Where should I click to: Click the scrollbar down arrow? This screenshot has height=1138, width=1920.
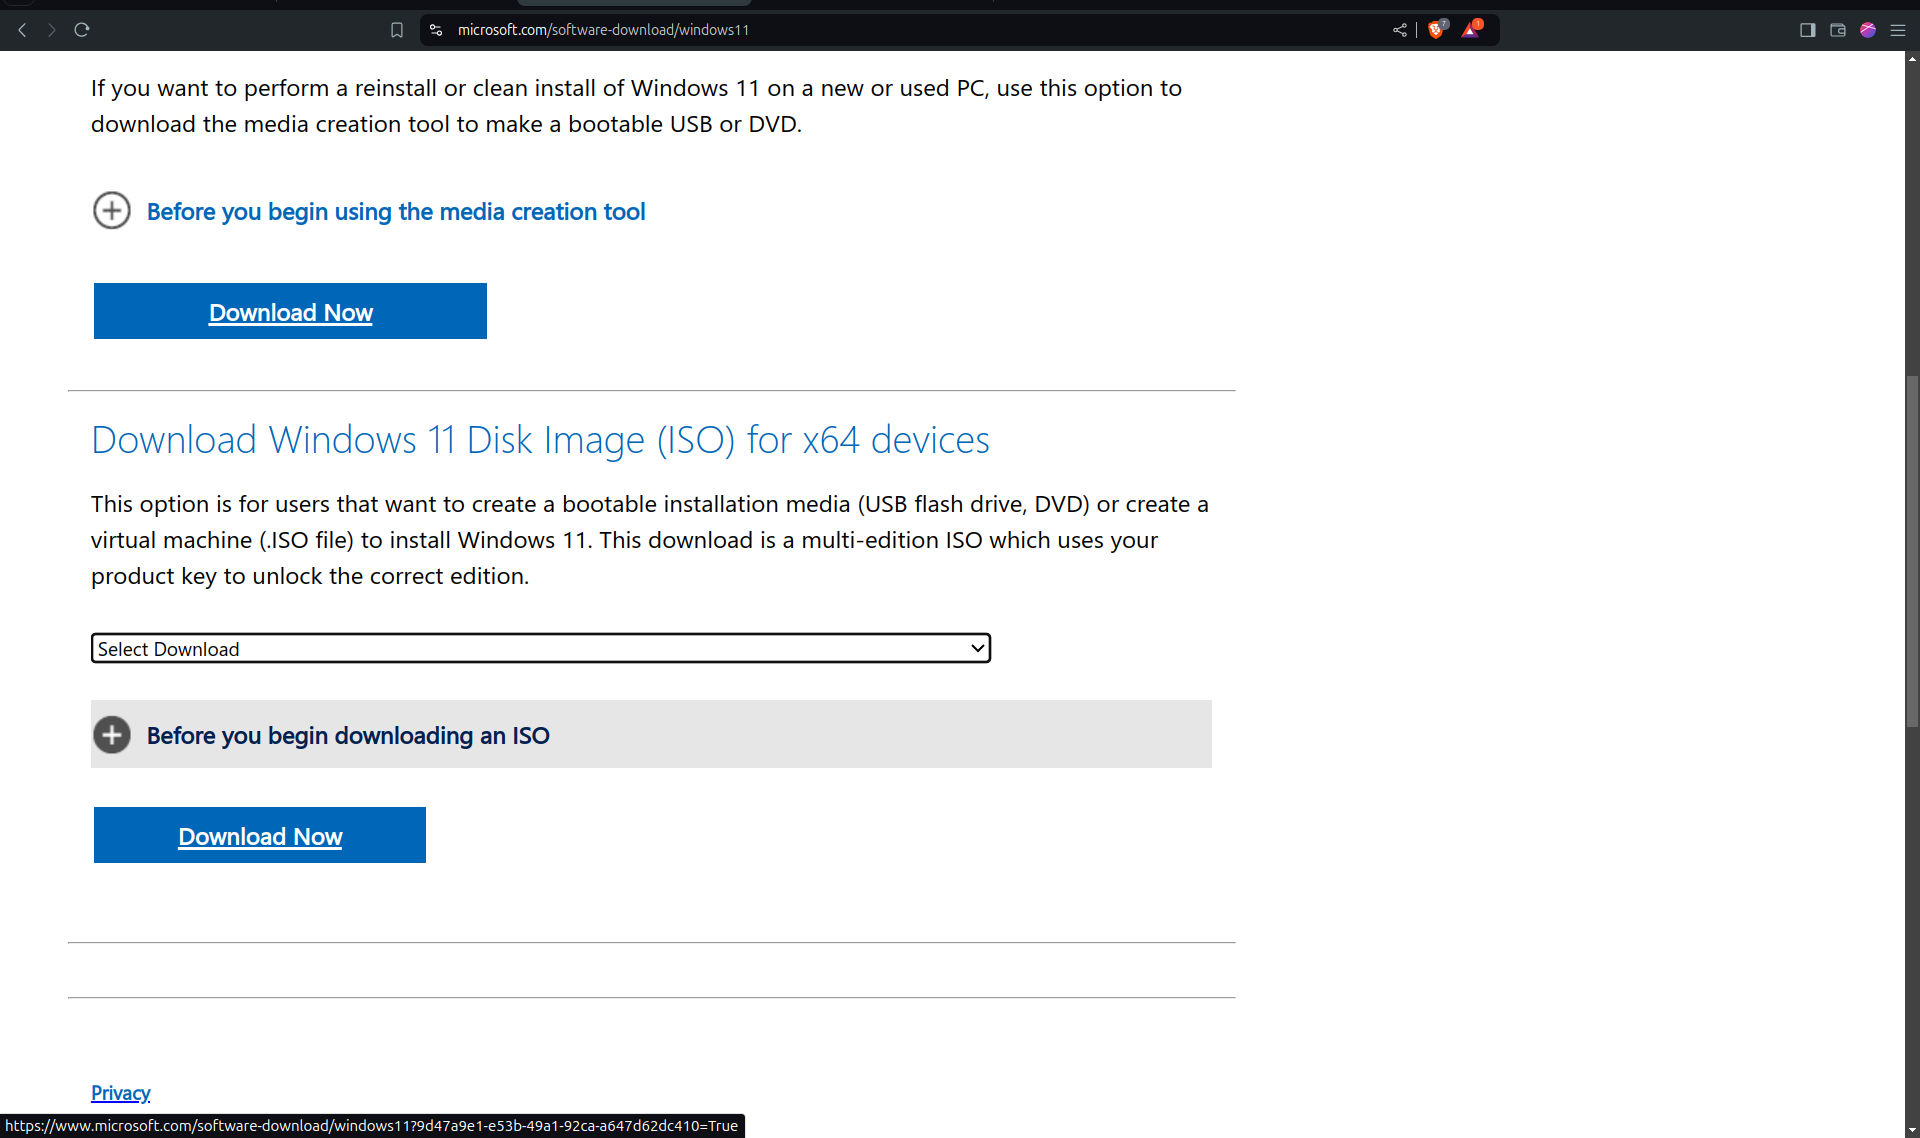1912,1130
